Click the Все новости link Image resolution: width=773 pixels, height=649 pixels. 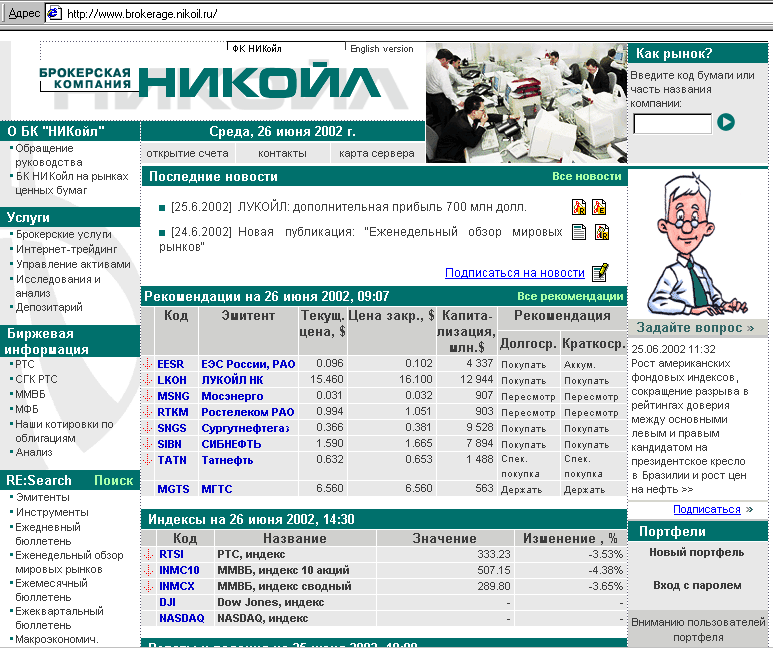point(587,176)
